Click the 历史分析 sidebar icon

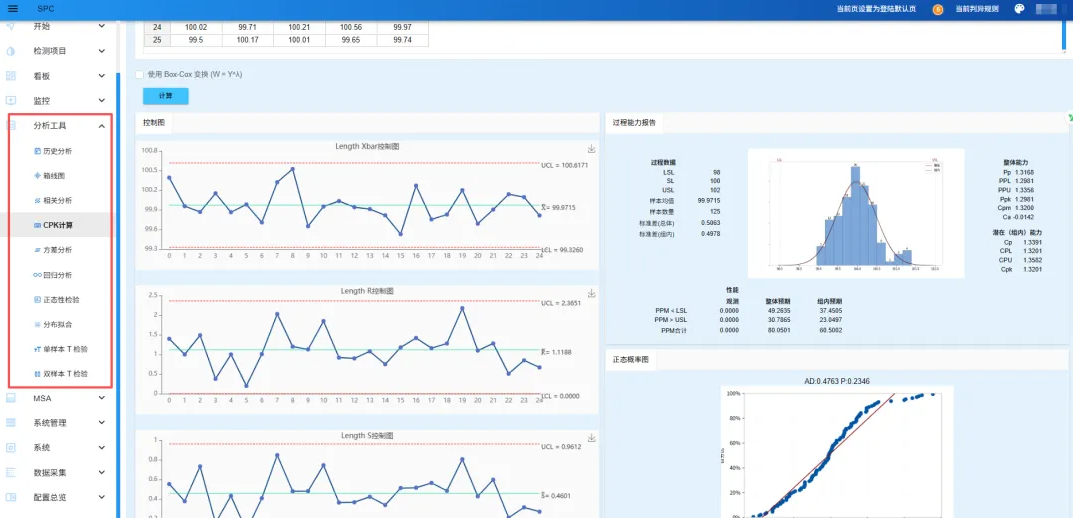coord(38,151)
